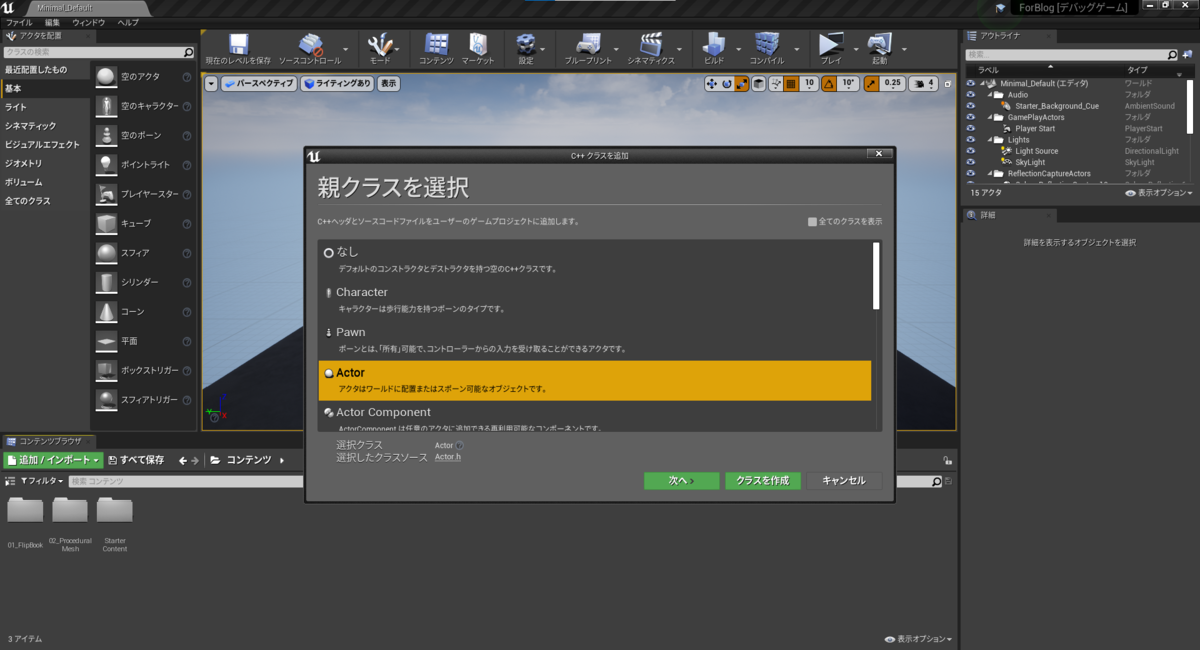Screen dimensions: 1200x650
Task: Toggle visibility of SkyLight
Action: coord(970,162)
